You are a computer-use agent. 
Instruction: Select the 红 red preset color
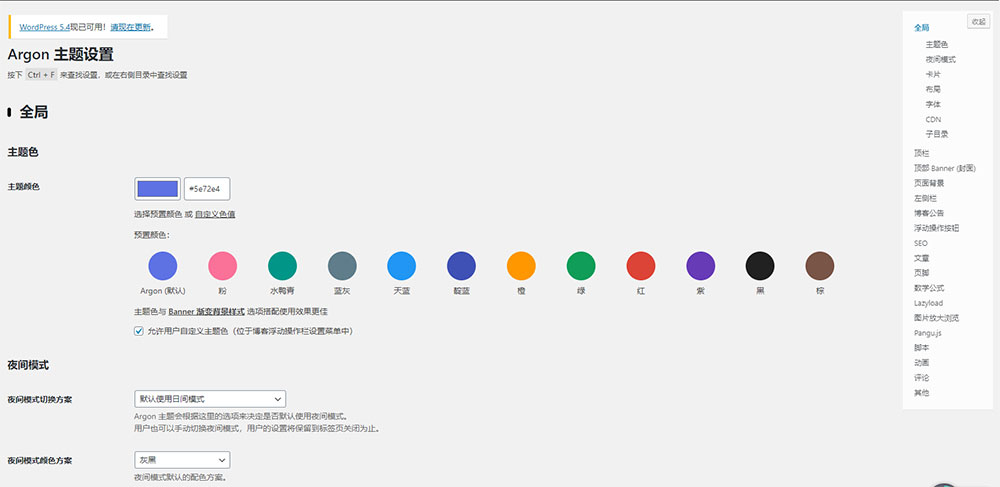641,266
